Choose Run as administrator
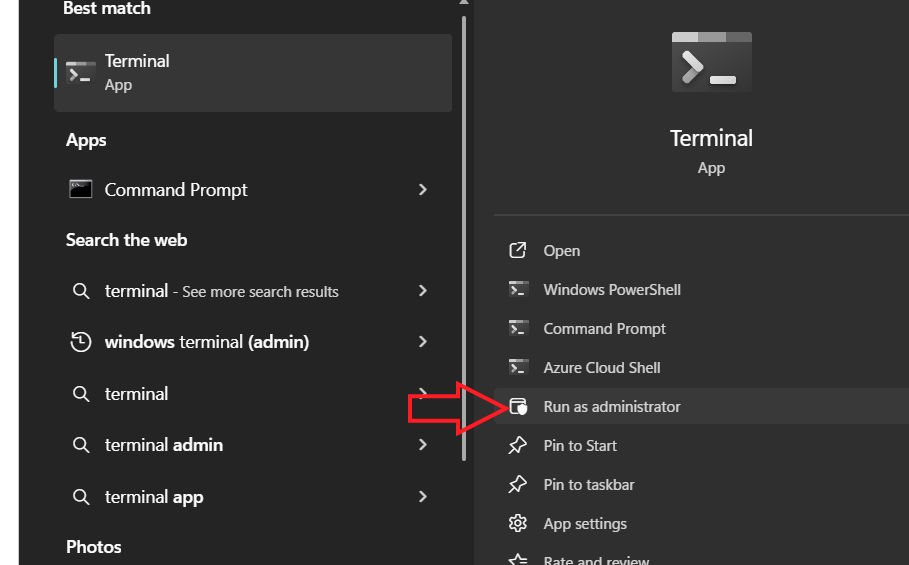The width and height of the screenshot is (909, 565). tap(611, 406)
